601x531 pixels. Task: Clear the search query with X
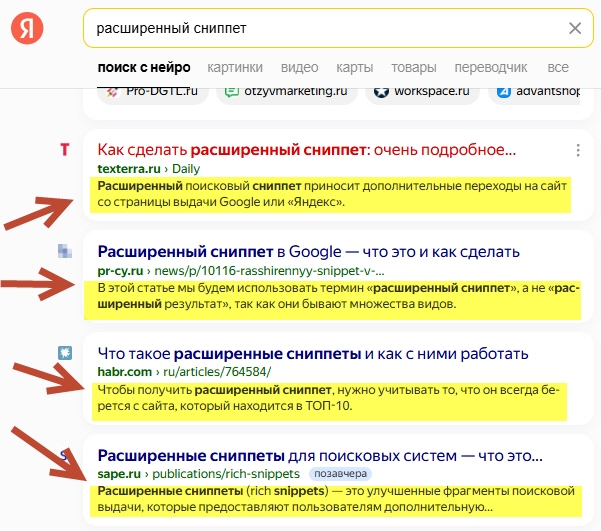tap(575, 28)
